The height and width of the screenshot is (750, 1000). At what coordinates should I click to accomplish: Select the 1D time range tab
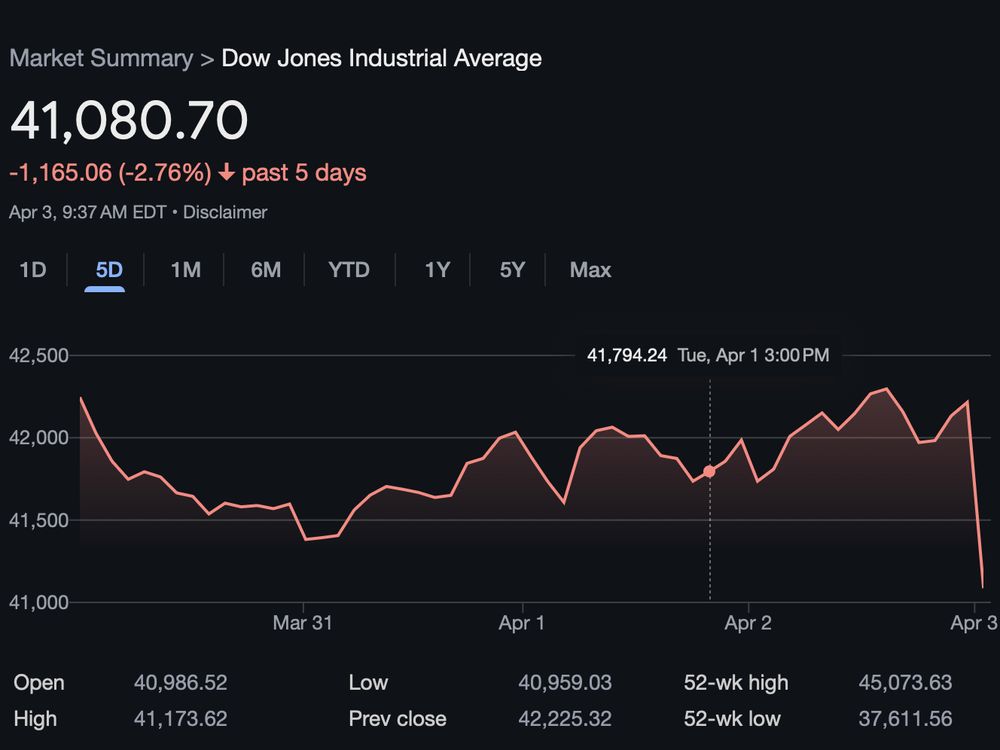point(33,270)
